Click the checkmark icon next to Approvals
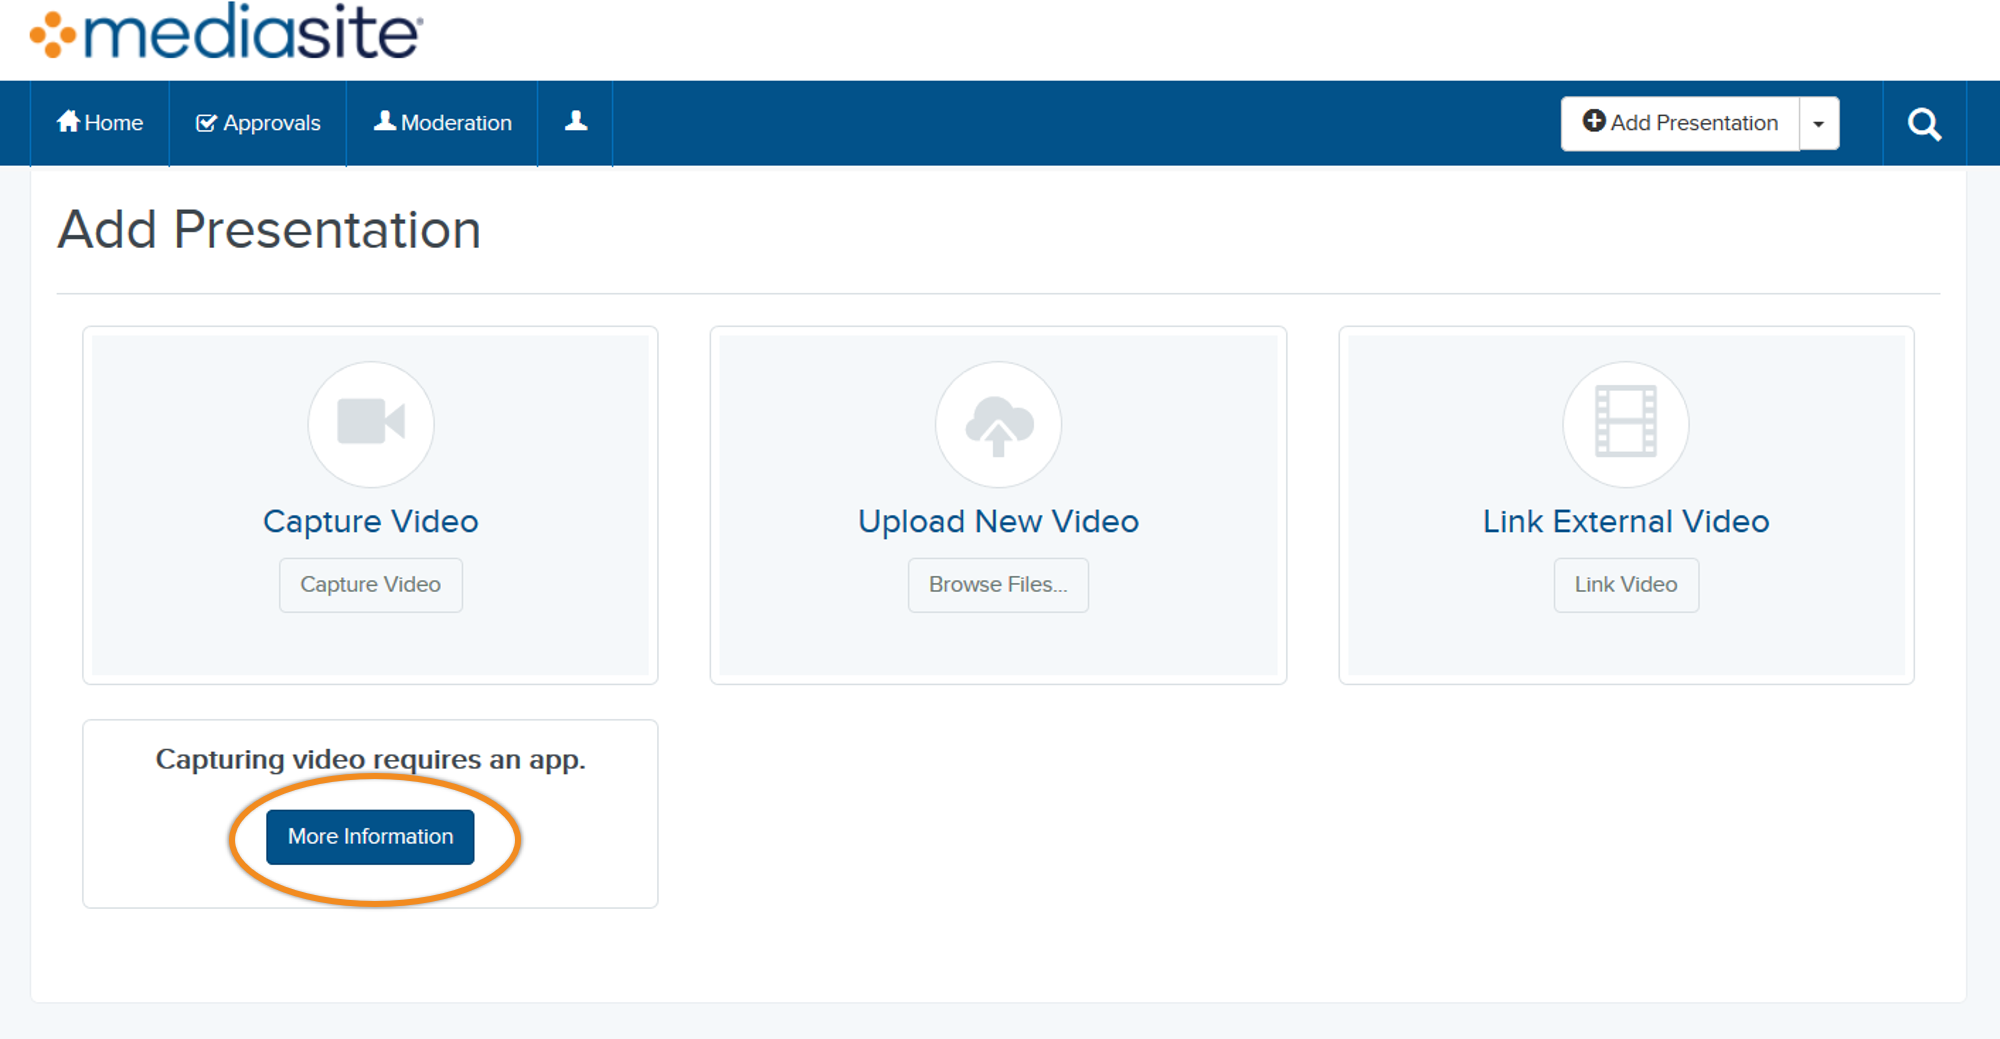 click(x=206, y=121)
